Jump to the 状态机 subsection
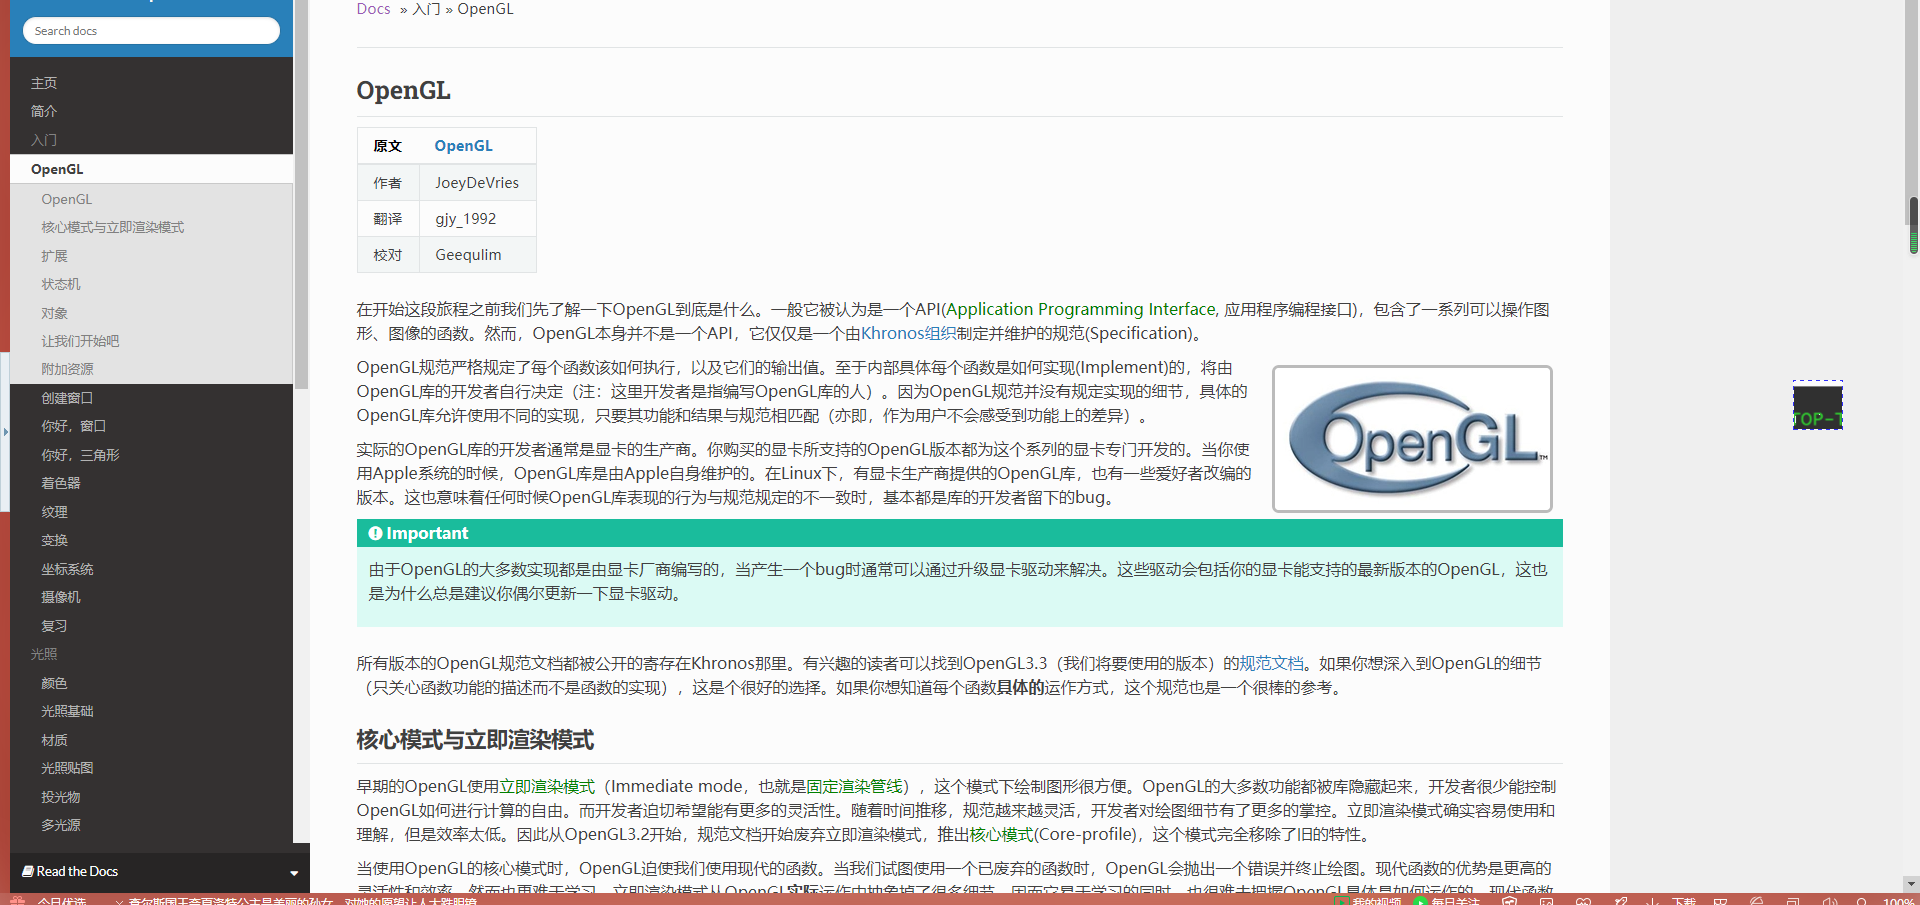Viewport: 1920px width, 905px height. point(60,284)
